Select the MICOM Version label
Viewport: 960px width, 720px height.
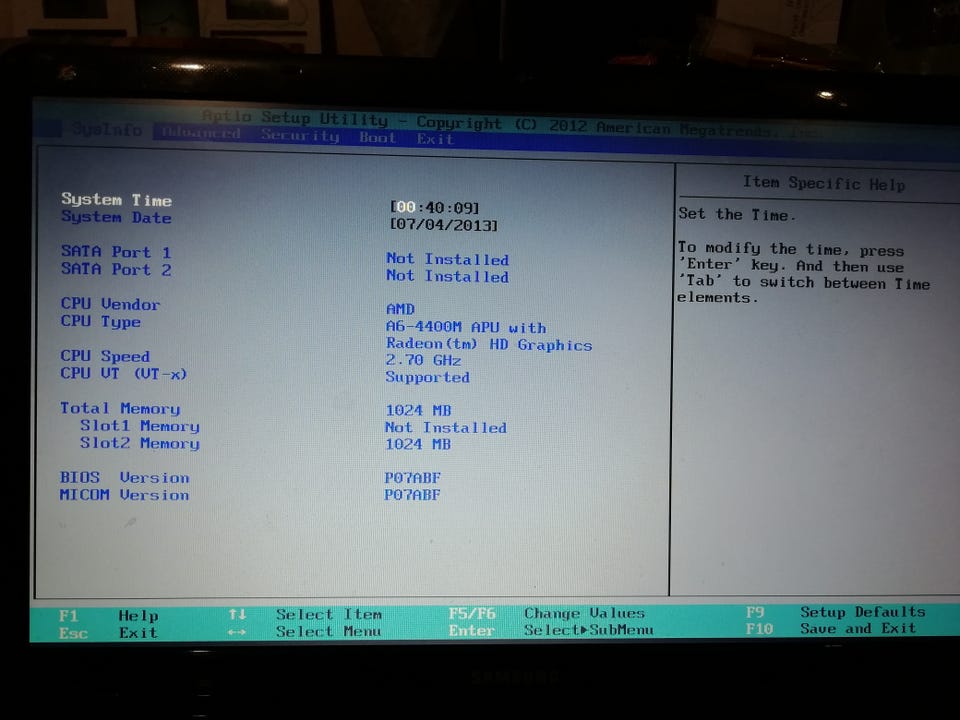coord(124,495)
